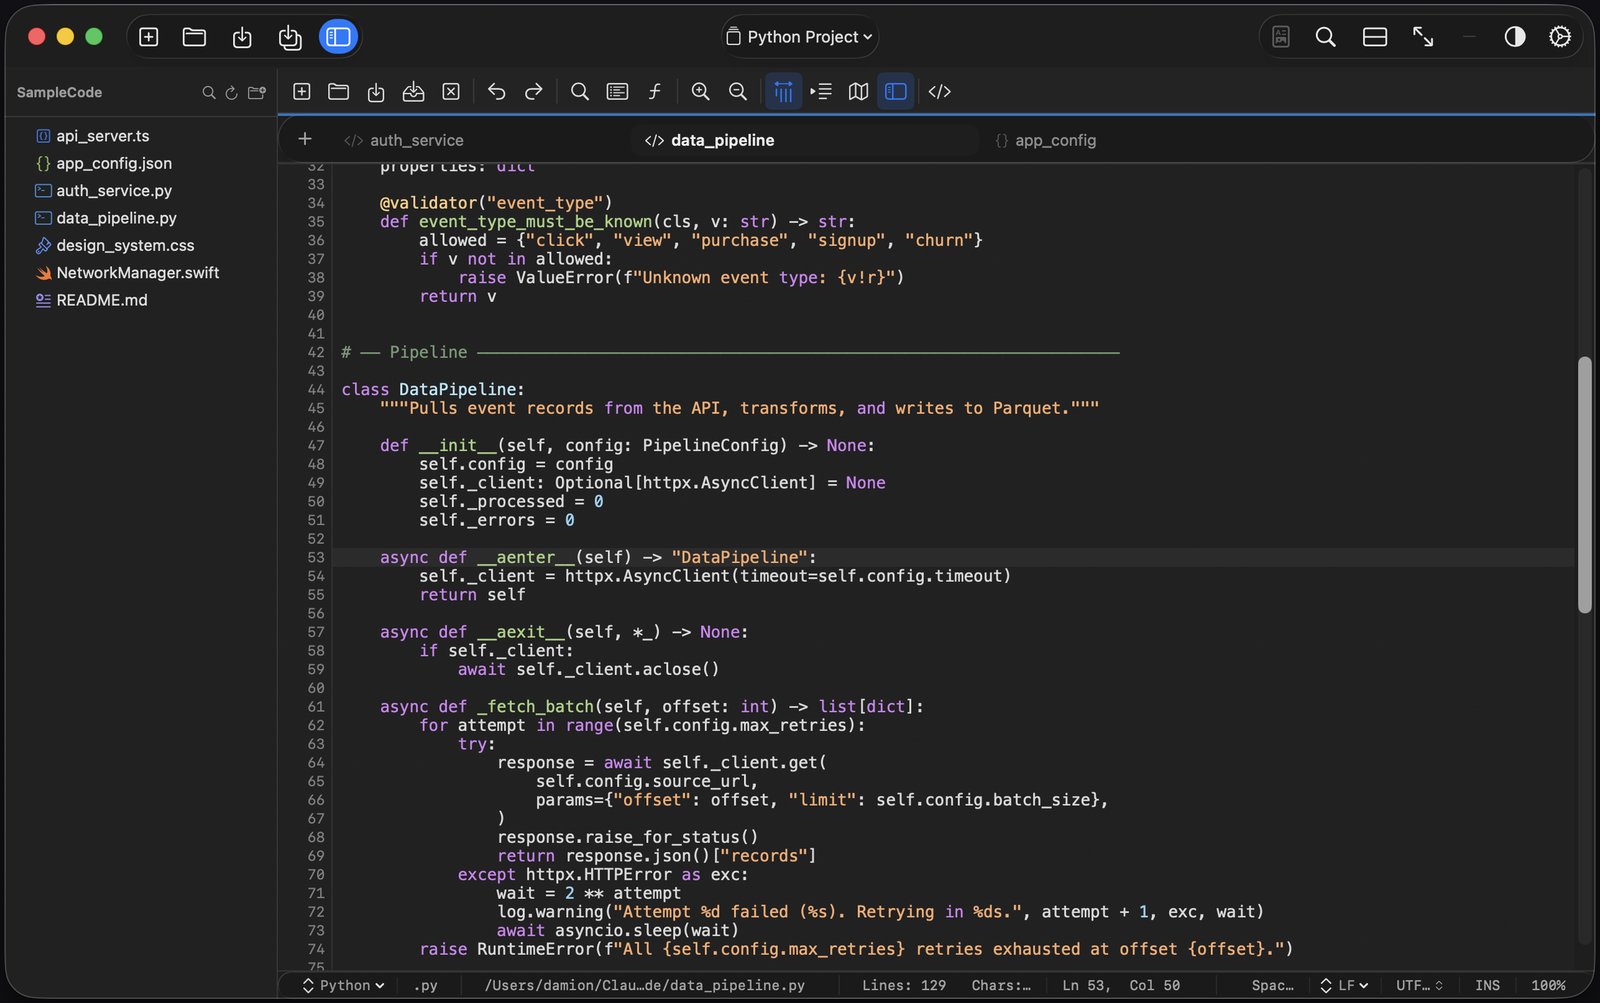The height and width of the screenshot is (1003, 1600).
Task: Click the document preview icon at top right
Action: [1281, 37]
